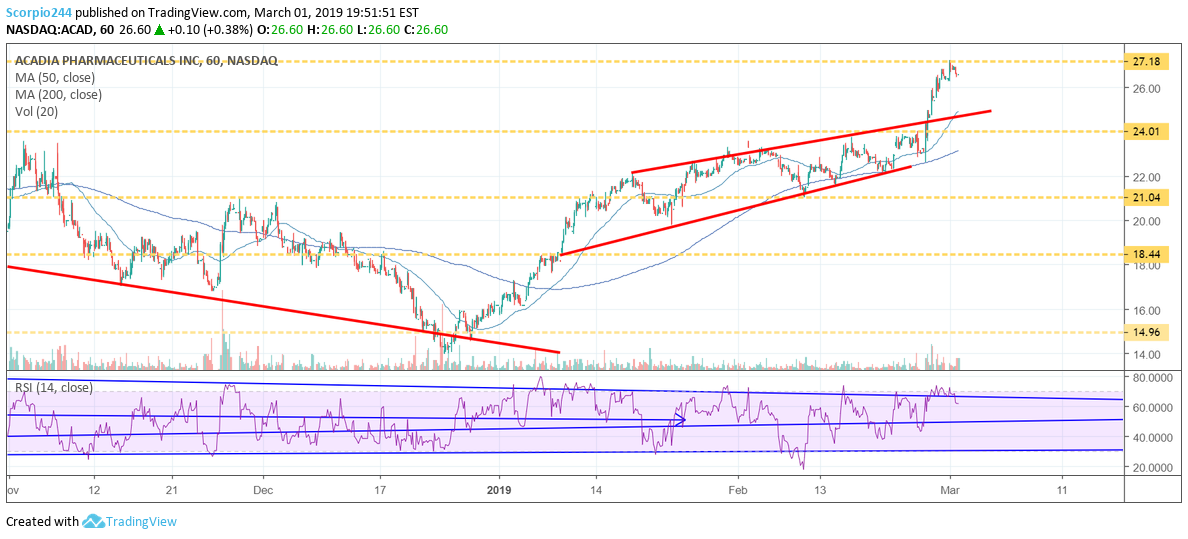Image resolution: width=1188 pixels, height=539 pixels.
Task: Select the MA (50, close) indicator label
Action: pyautogui.click(x=56, y=77)
